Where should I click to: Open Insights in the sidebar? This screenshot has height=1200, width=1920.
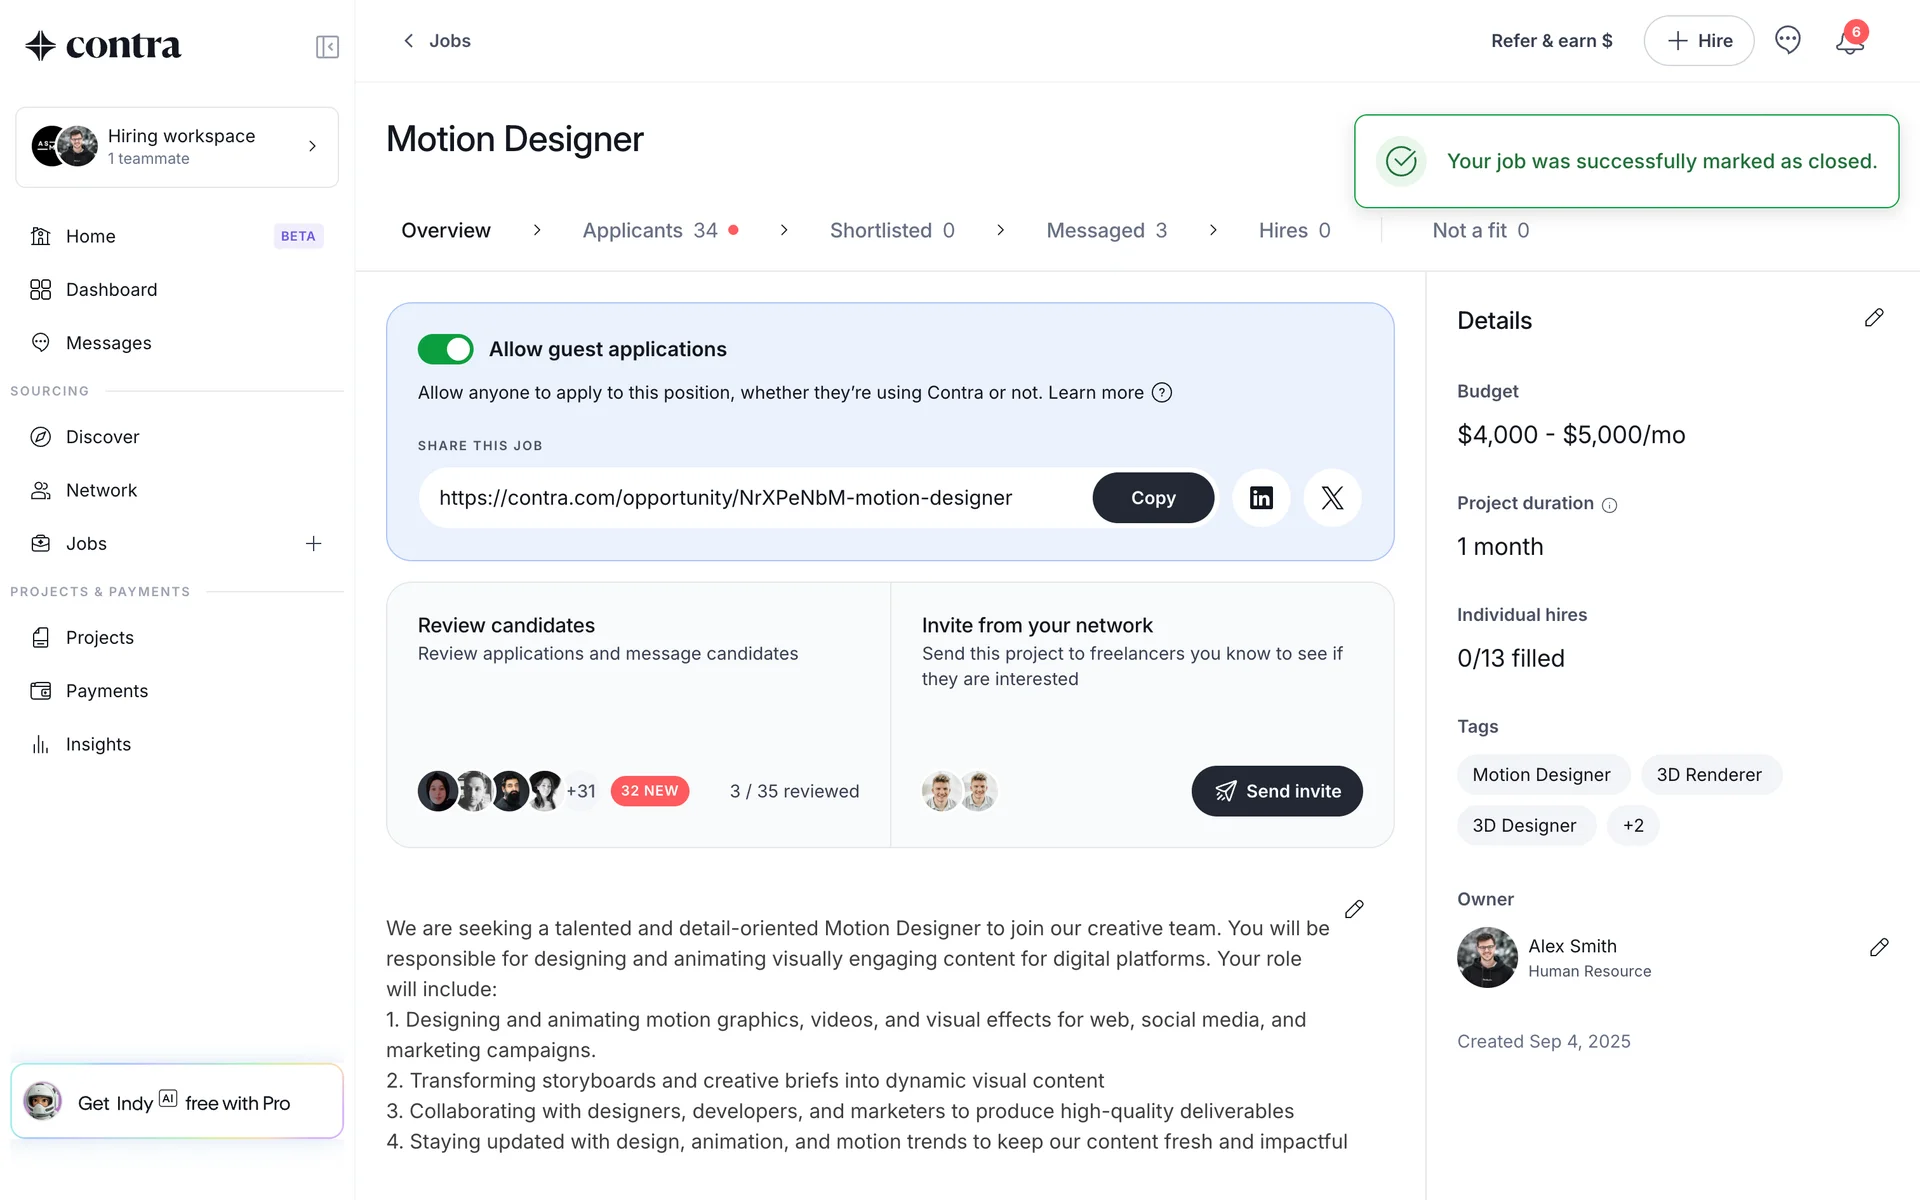98,745
